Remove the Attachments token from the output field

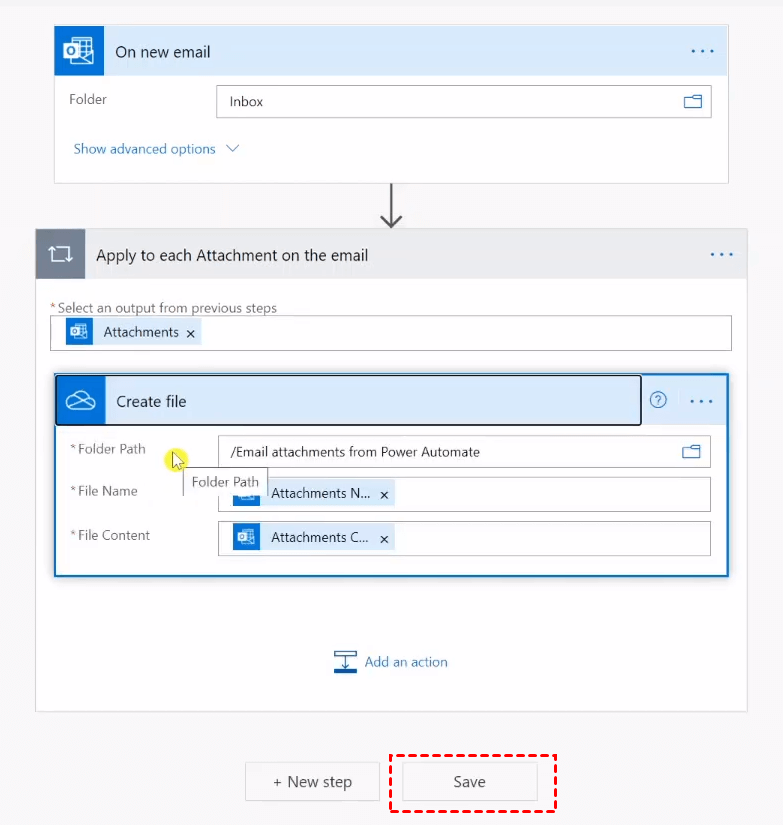[x=190, y=333]
